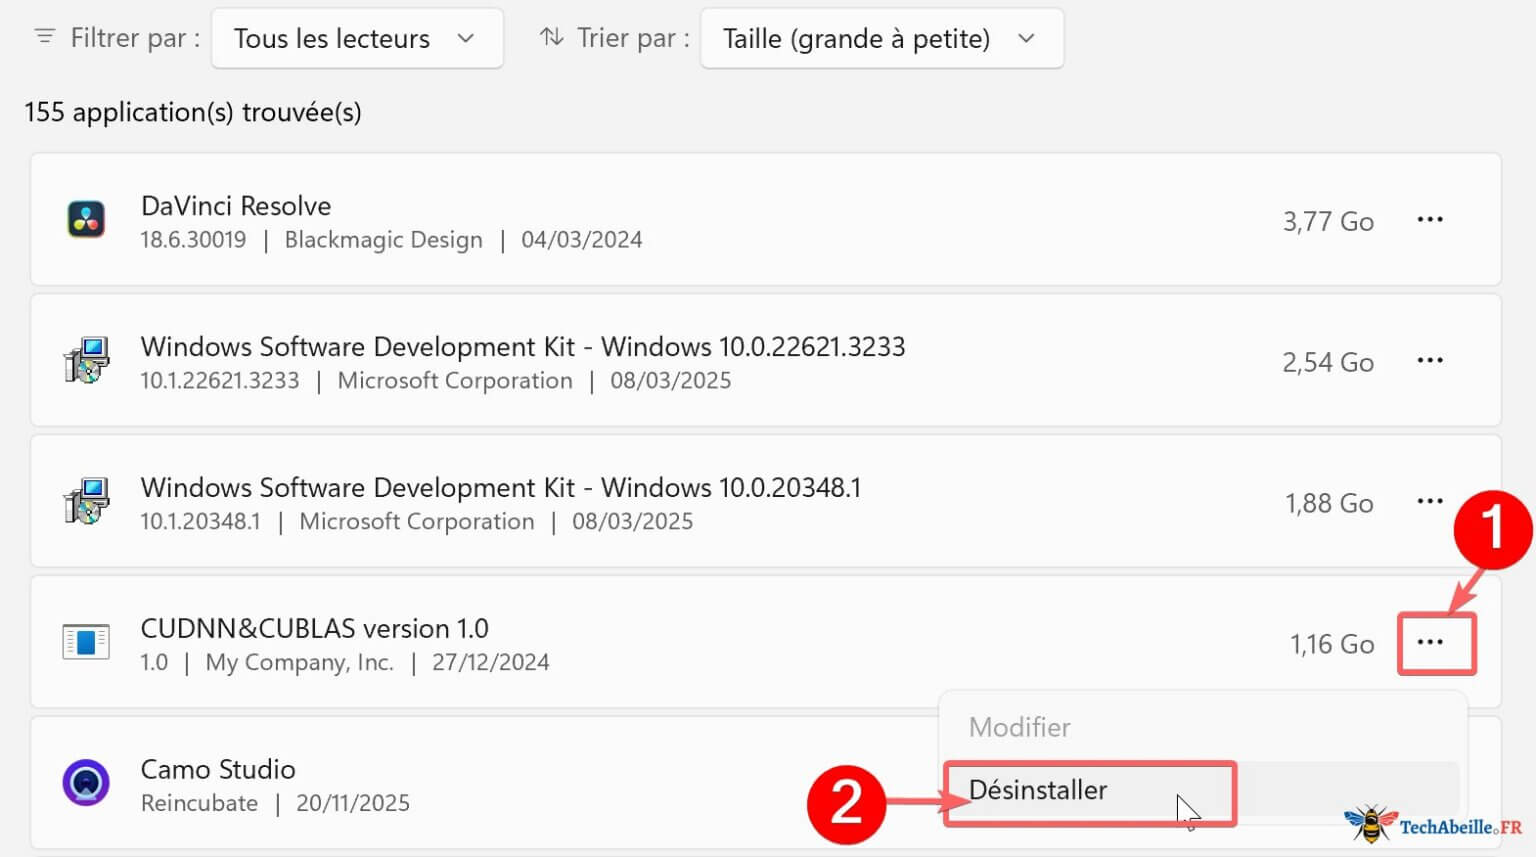Choose Modifier in the context menu
This screenshot has height=857, width=1536.
coord(1020,727)
